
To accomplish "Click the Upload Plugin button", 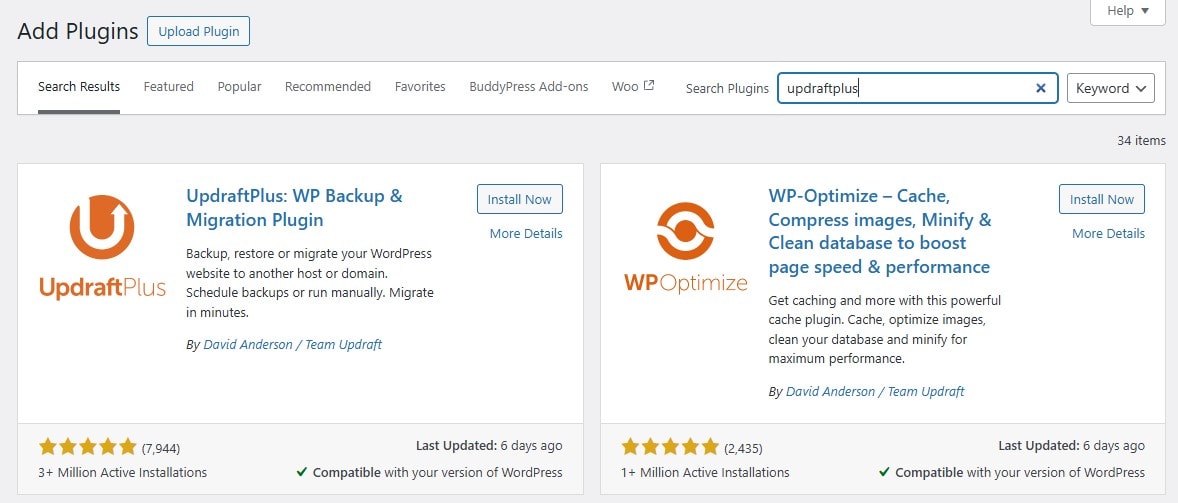I will click(x=198, y=32).
